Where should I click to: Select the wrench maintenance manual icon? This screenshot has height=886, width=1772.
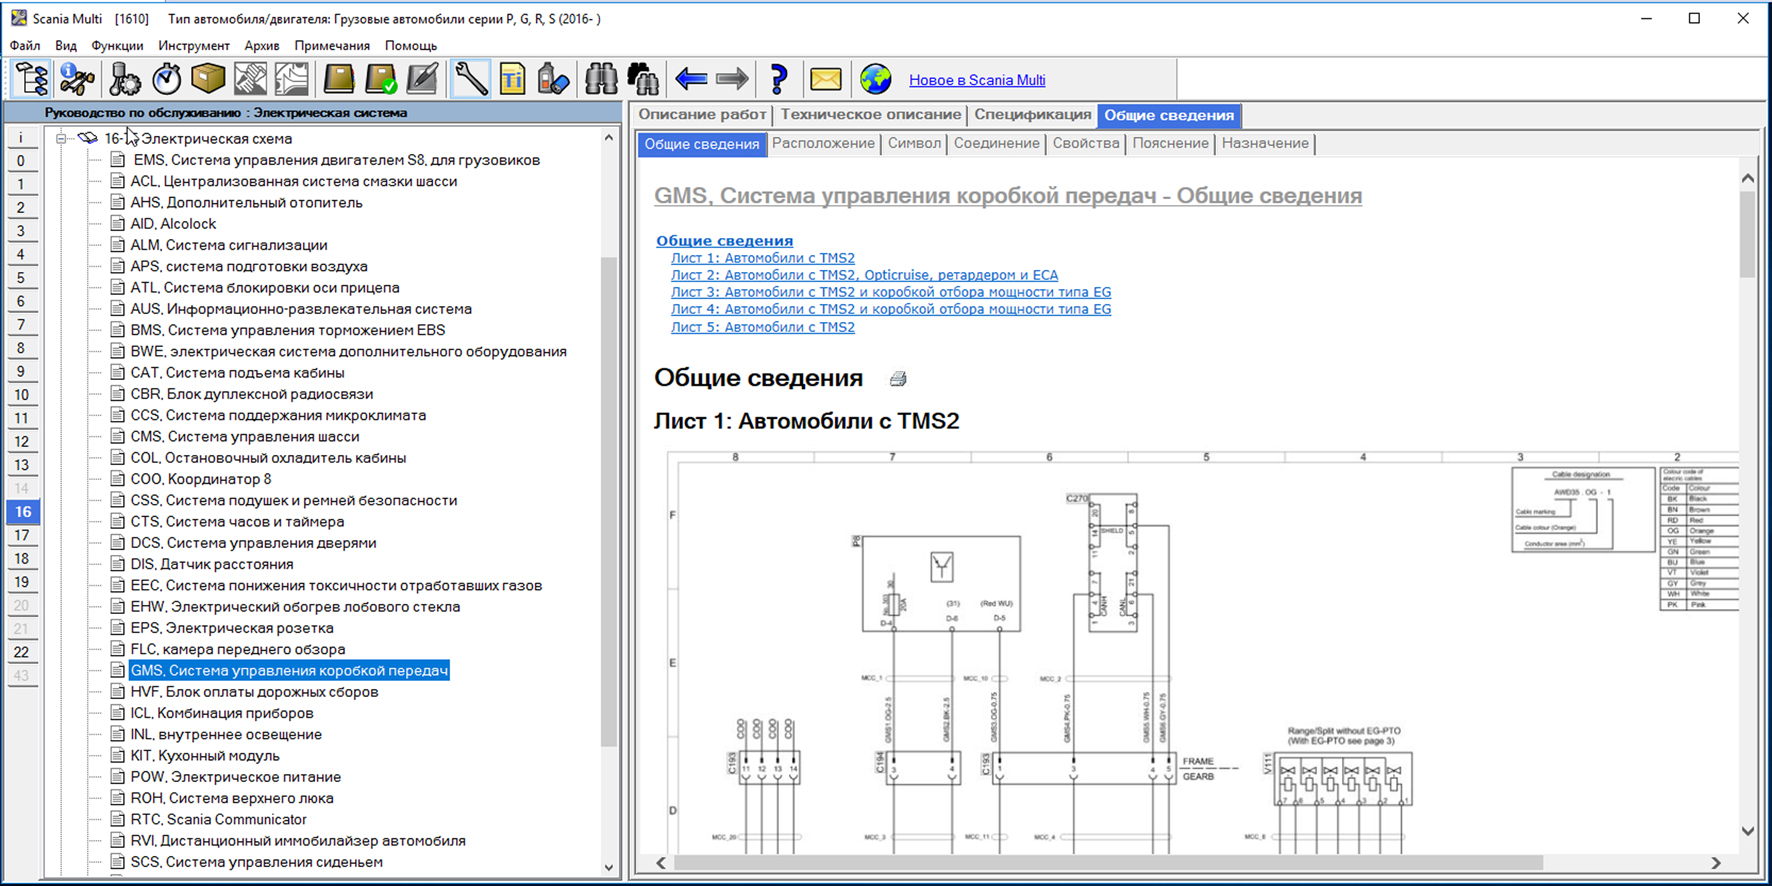pos(470,79)
